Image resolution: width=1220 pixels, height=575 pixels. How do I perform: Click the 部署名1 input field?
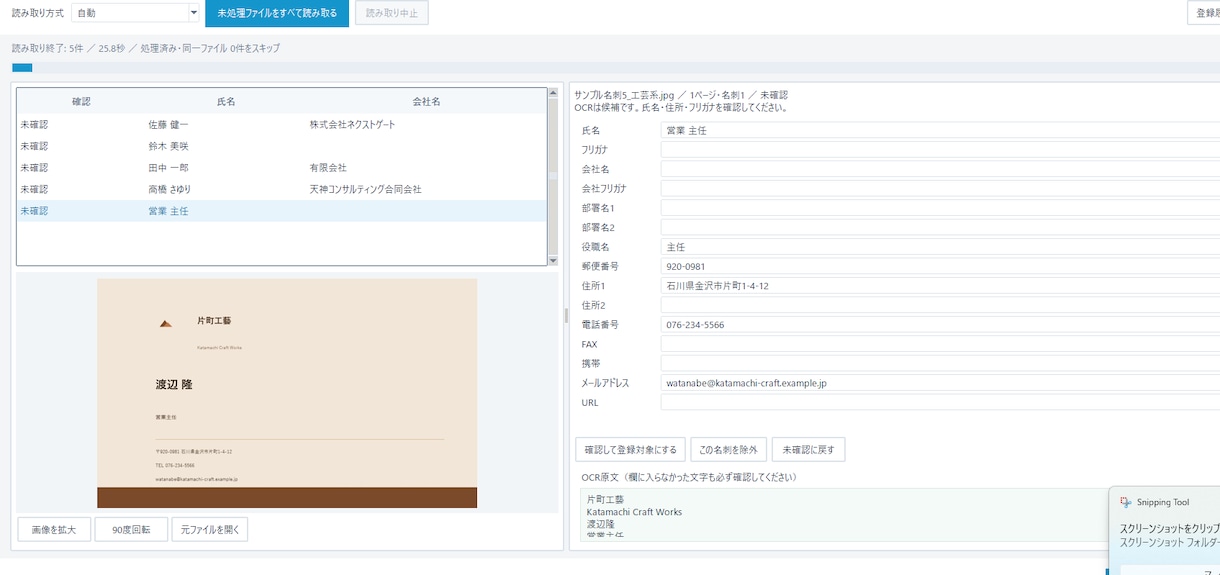(x=940, y=208)
